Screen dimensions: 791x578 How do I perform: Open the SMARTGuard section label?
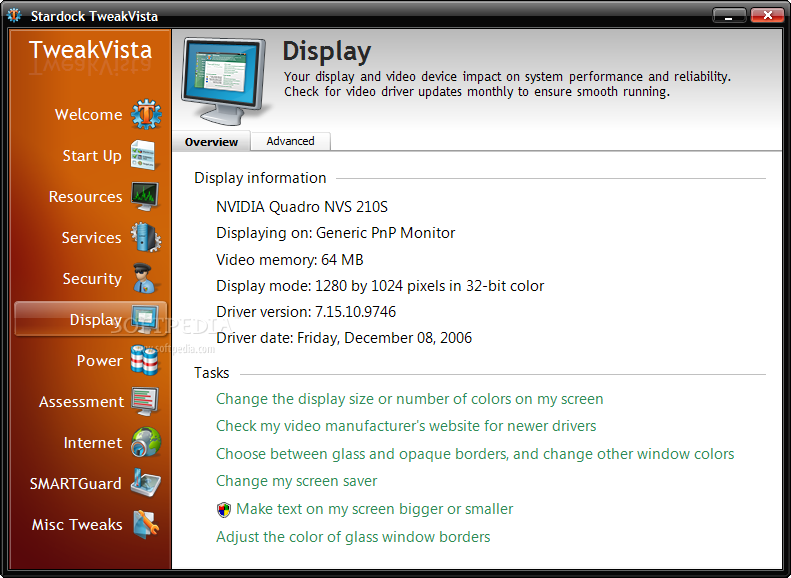click(76, 484)
